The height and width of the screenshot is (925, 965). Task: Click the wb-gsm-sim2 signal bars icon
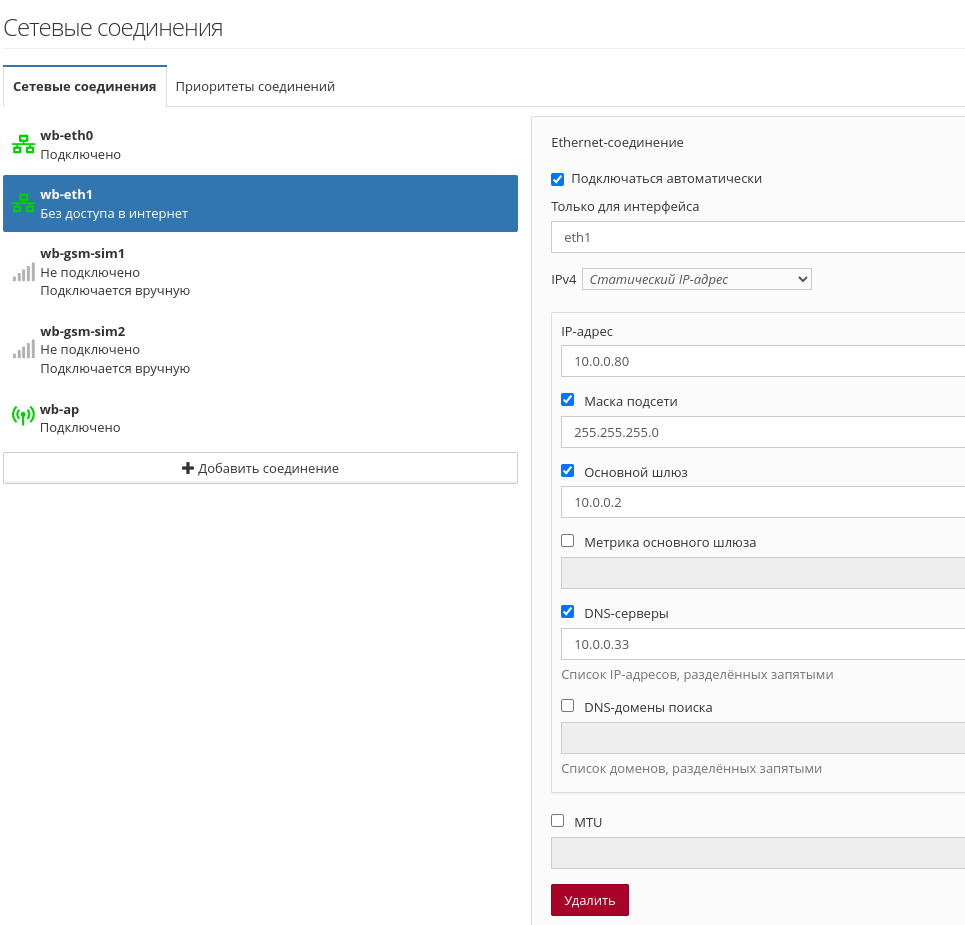pos(23,350)
